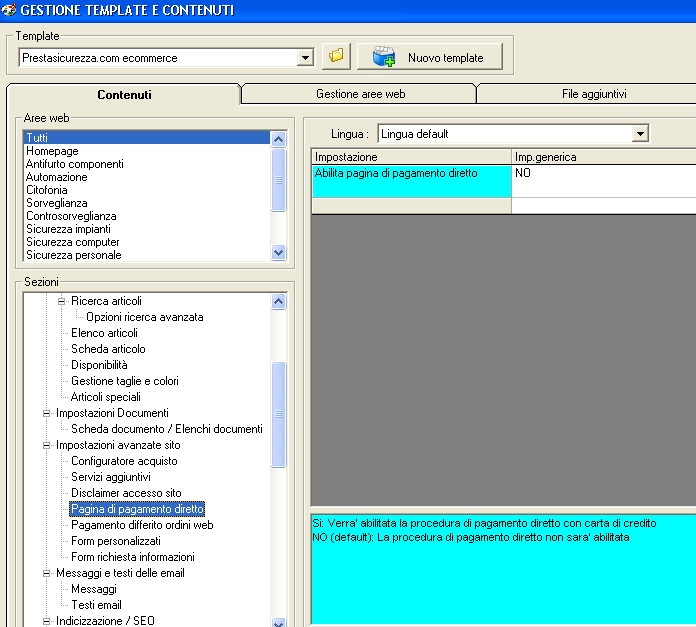Select the Testi email tree item

tap(96, 604)
